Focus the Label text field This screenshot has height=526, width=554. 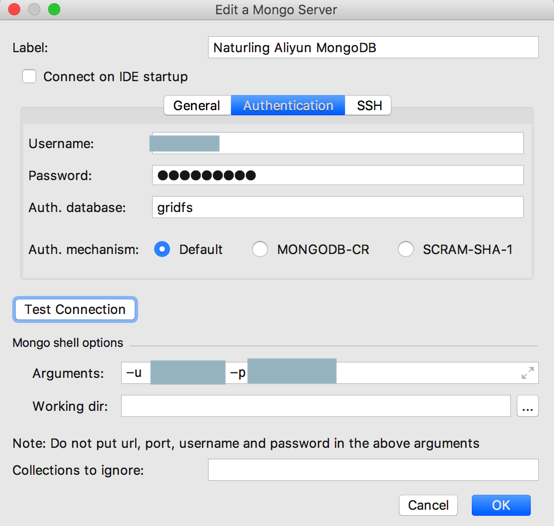373,47
